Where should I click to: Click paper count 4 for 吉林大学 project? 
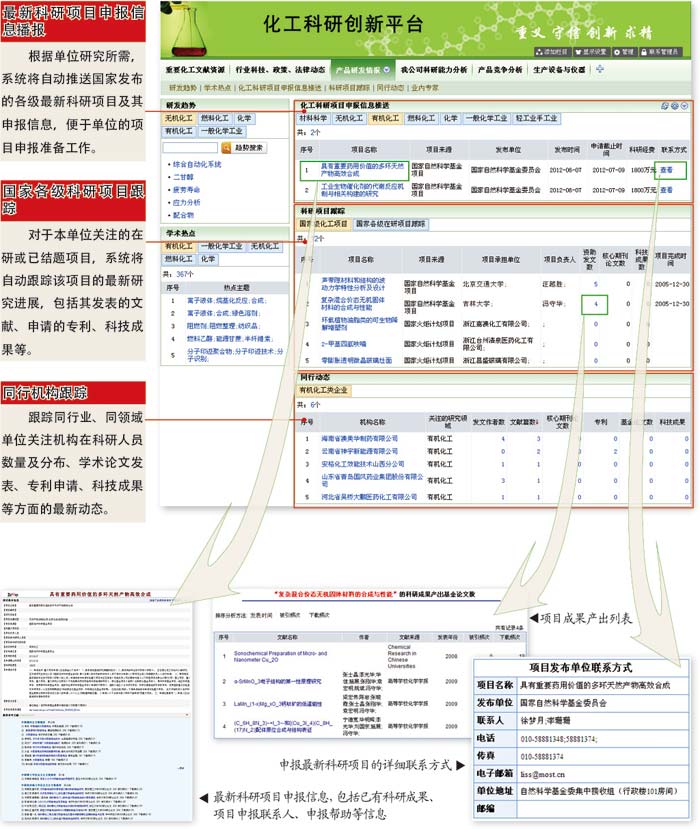point(595,304)
